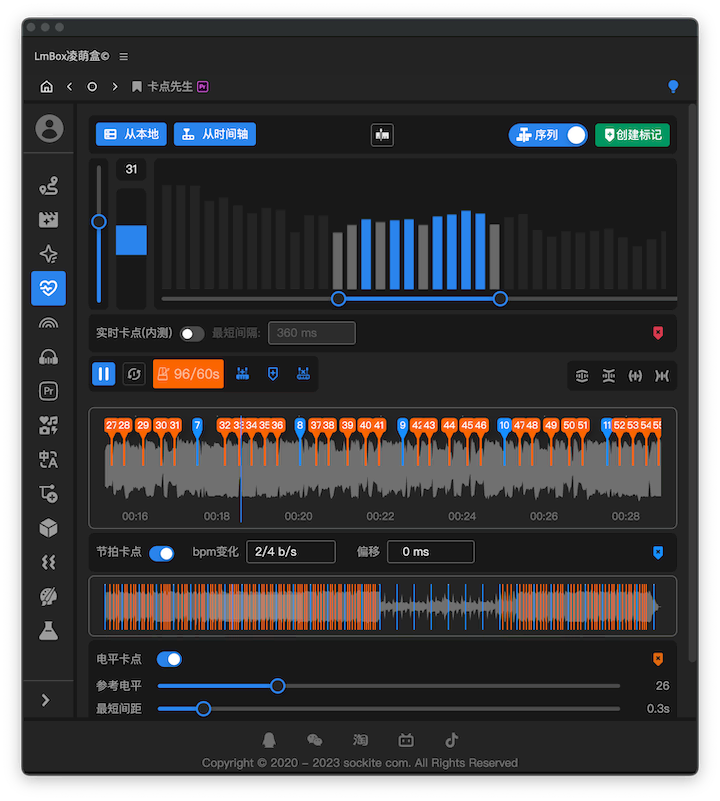Click the vertical expand waveform icon
The height and width of the screenshot is (801, 720).
[582, 376]
